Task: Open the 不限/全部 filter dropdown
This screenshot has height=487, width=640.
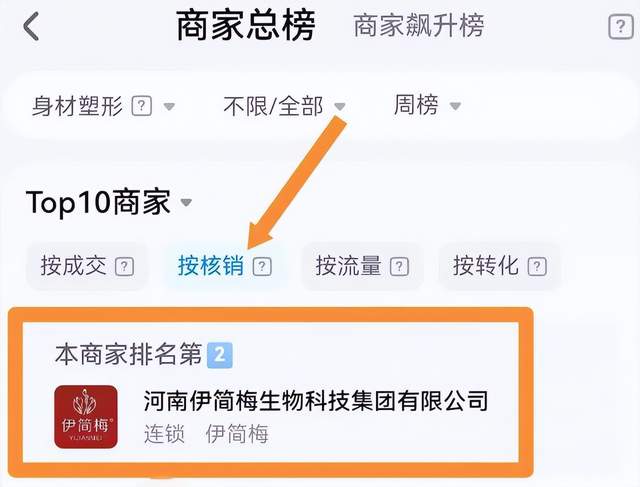Action: click(x=284, y=106)
